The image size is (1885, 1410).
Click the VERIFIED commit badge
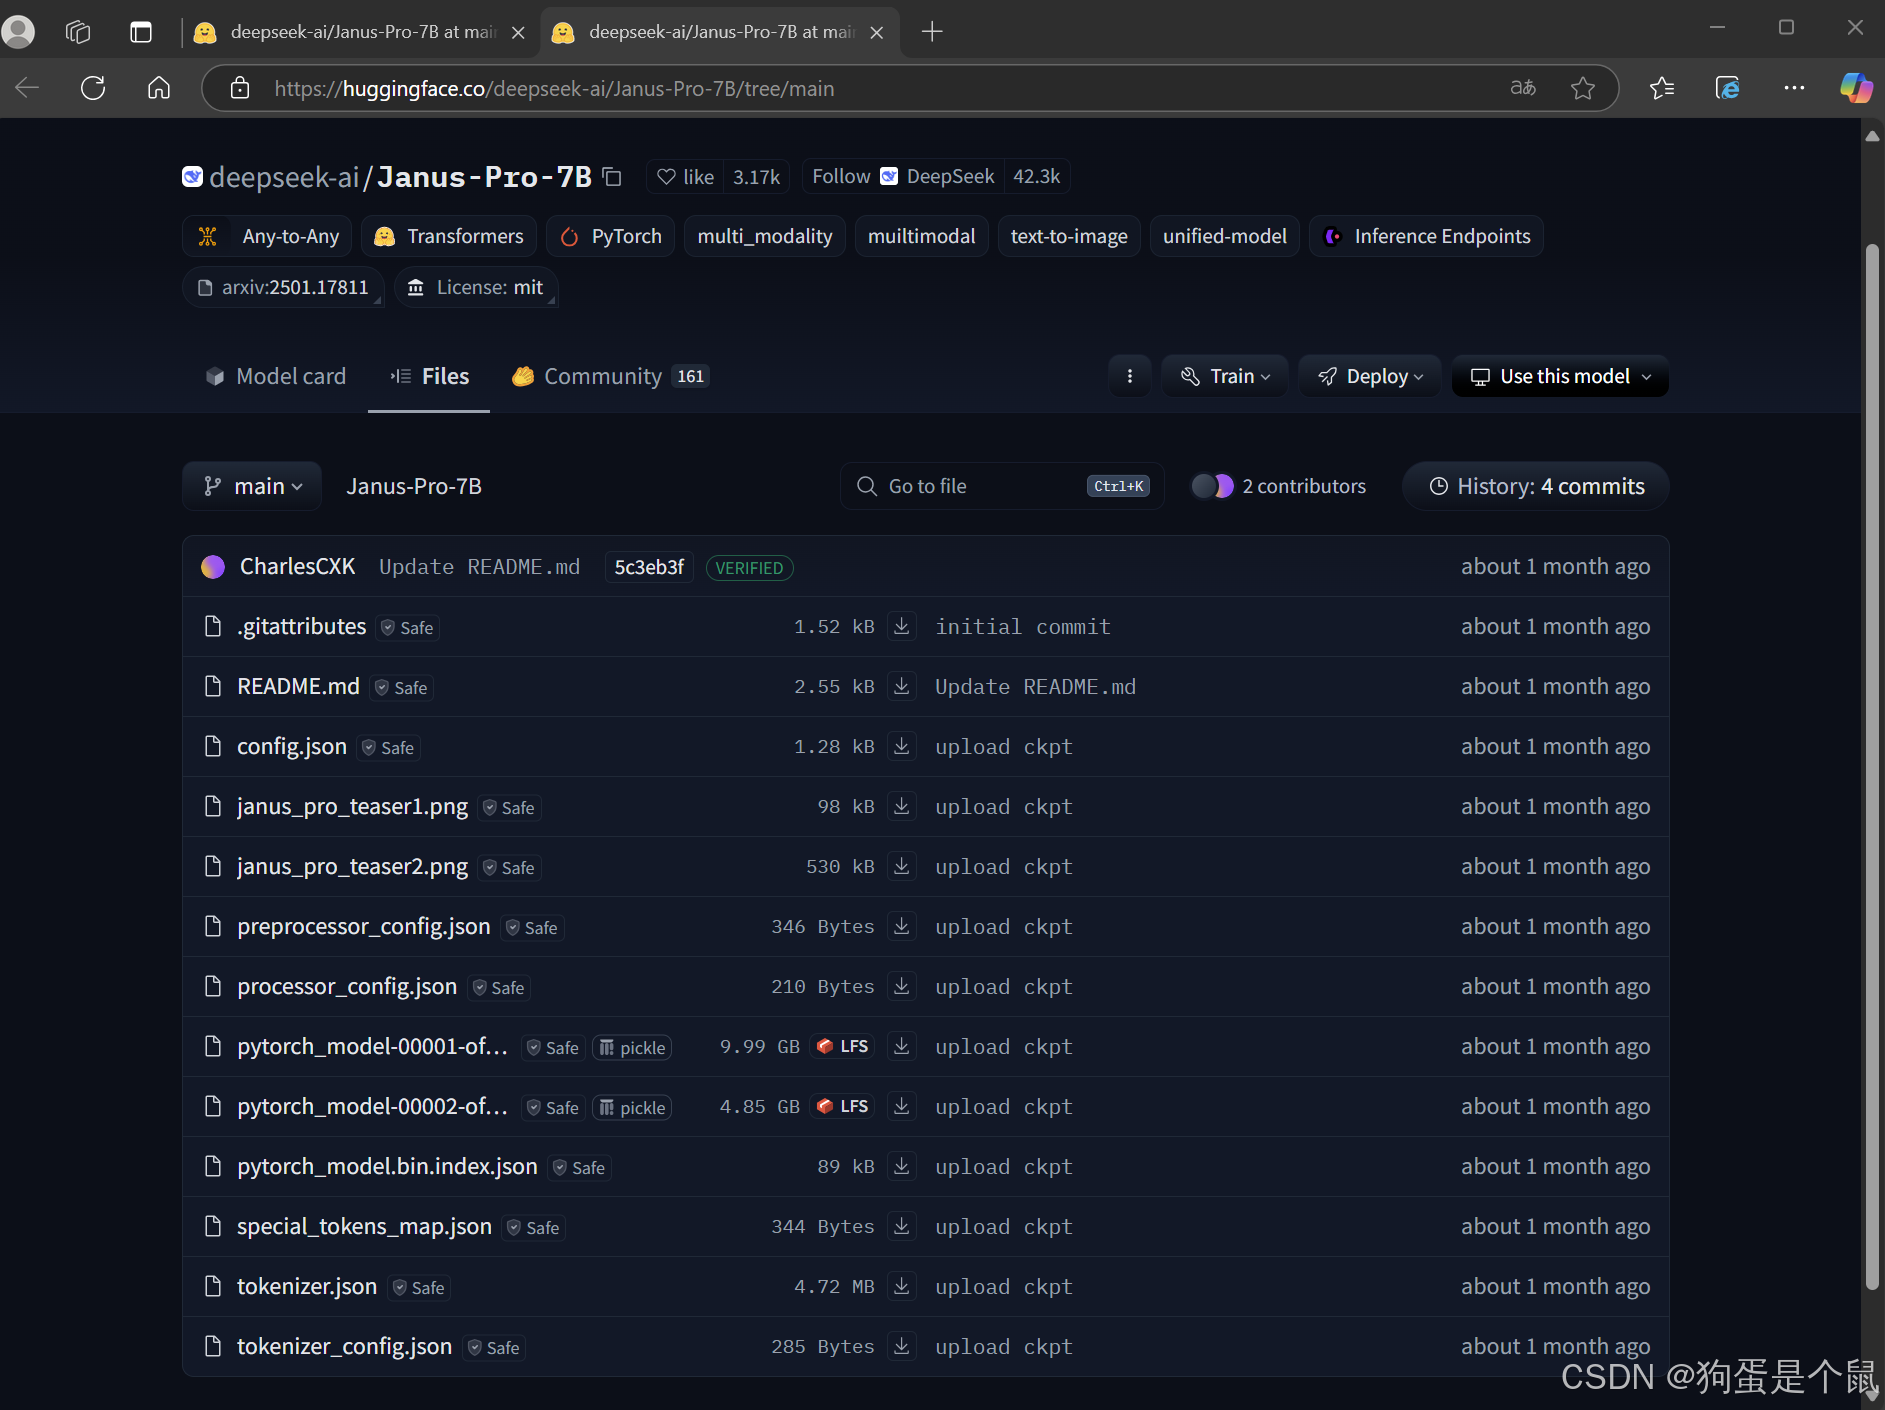pyautogui.click(x=749, y=567)
